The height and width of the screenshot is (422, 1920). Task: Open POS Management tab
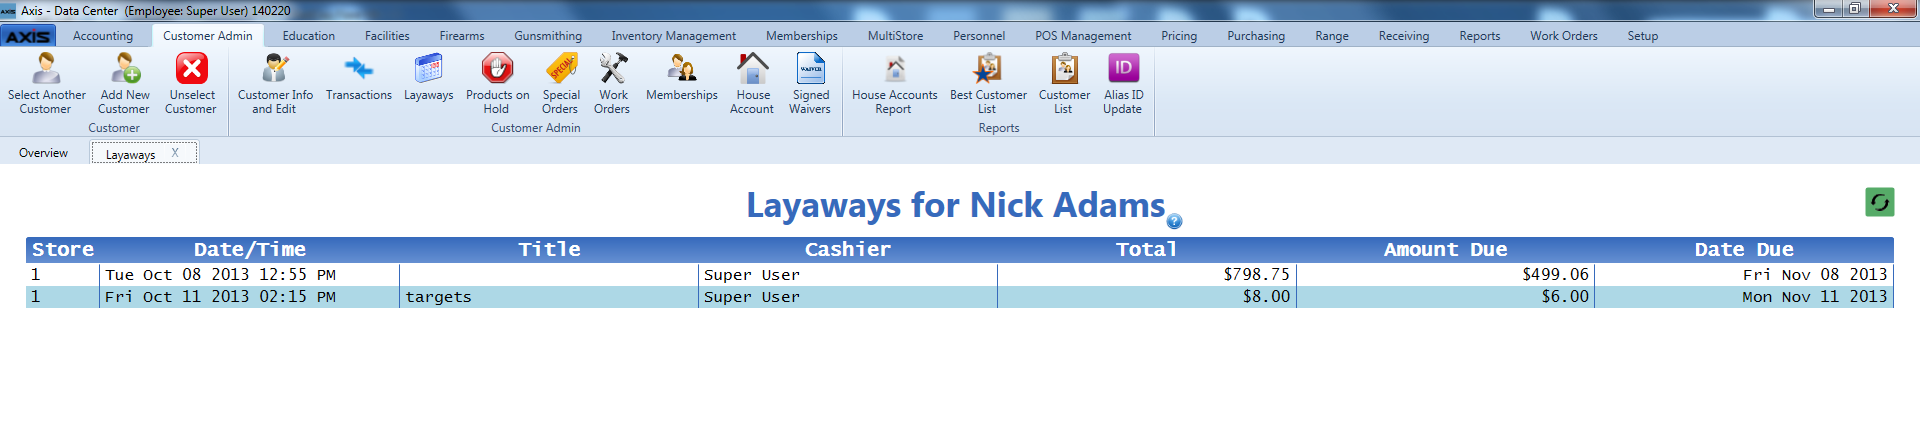point(1083,36)
